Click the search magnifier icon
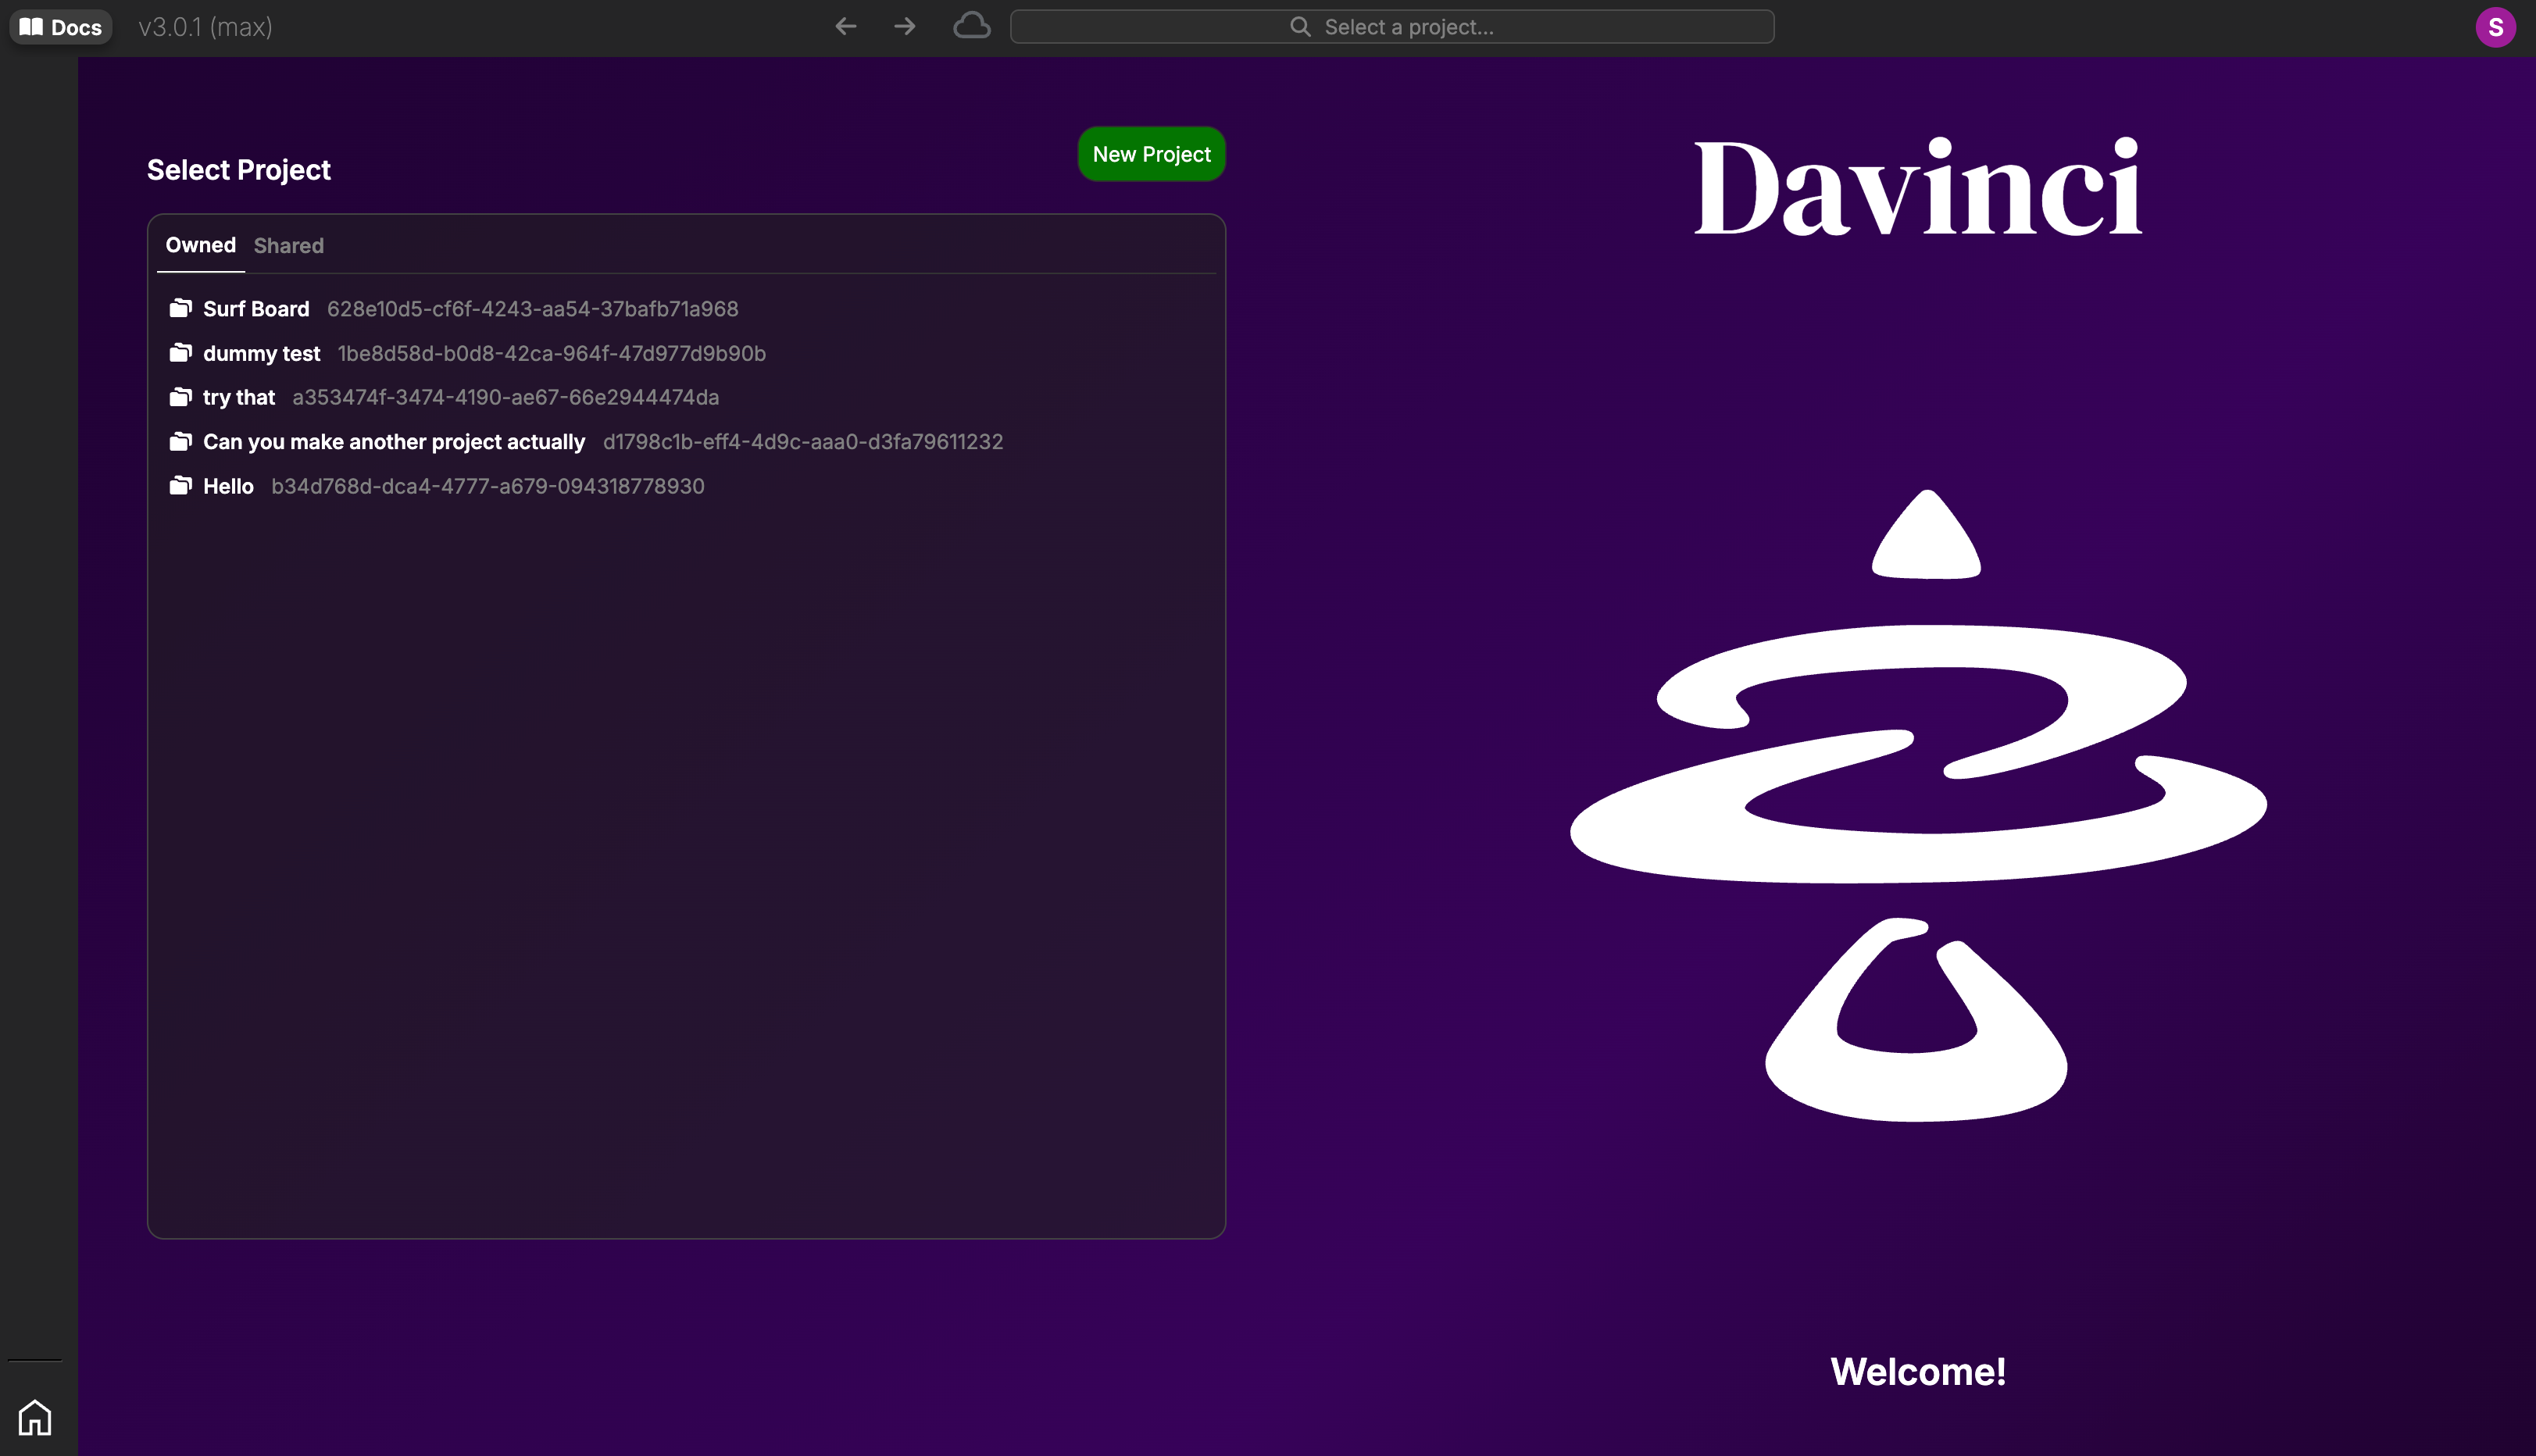Image resolution: width=2536 pixels, height=1456 pixels. (x=1300, y=27)
